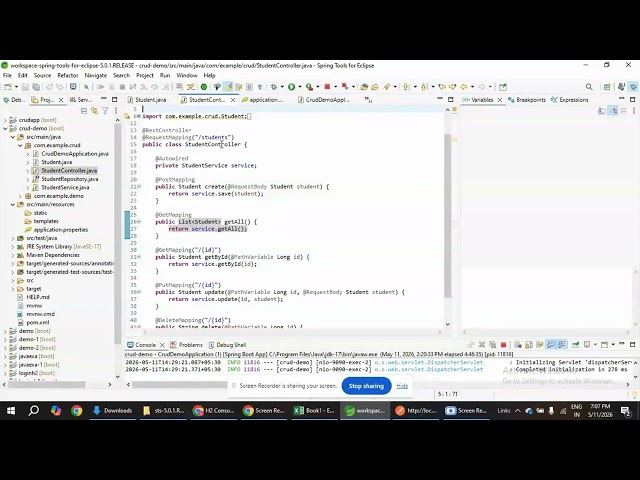Toggle Show Console When Standard Out Changes

tap(551, 345)
